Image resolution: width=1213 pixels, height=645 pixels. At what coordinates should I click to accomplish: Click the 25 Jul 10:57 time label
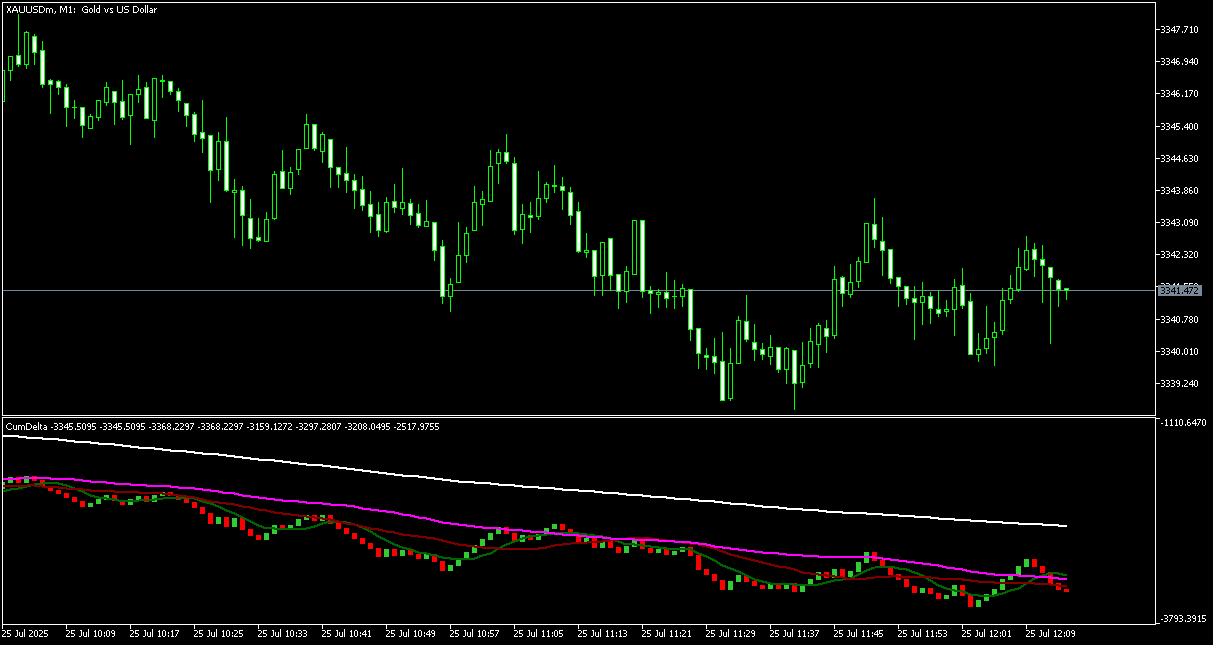(x=475, y=634)
